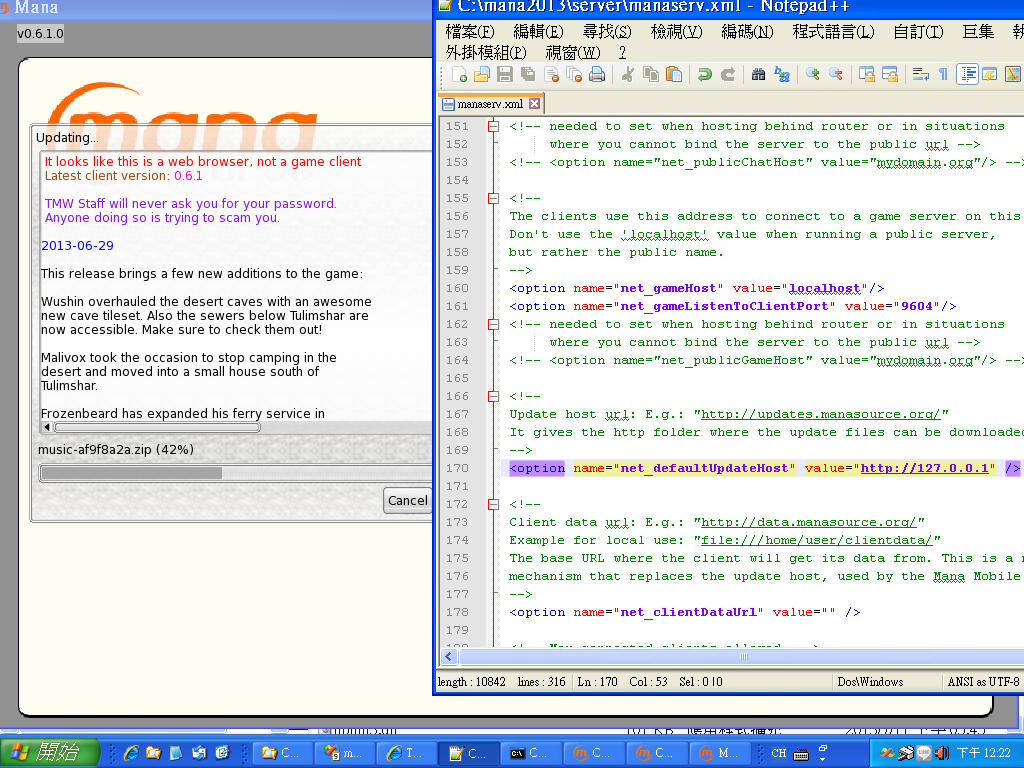Open Find with the binoculars icon
This screenshot has height=768, width=1024.
click(x=758, y=74)
